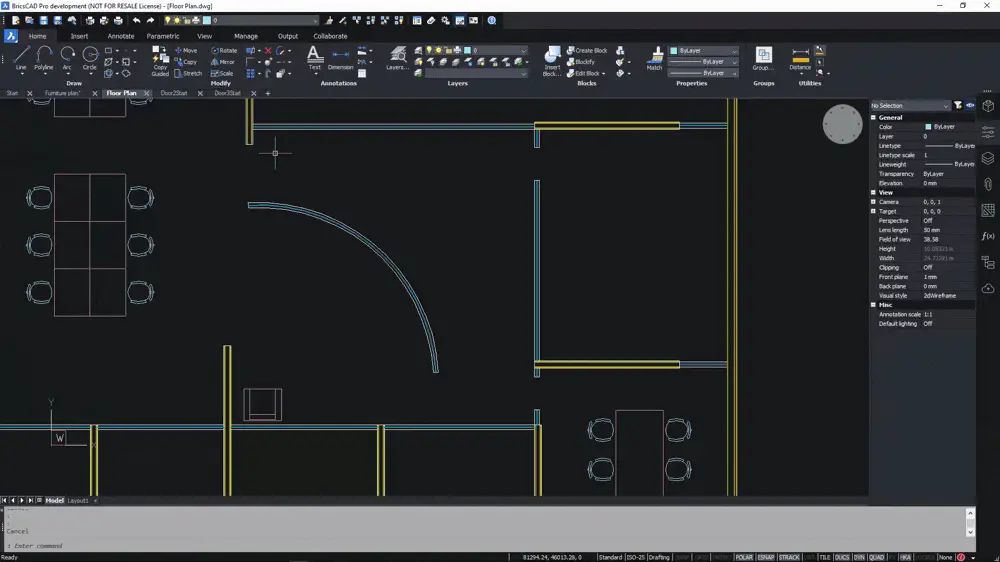This screenshot has height=562, width=1000.
Task: Click the Match properties brush icon
Action: pyautogui.click(x=655, y=58)
